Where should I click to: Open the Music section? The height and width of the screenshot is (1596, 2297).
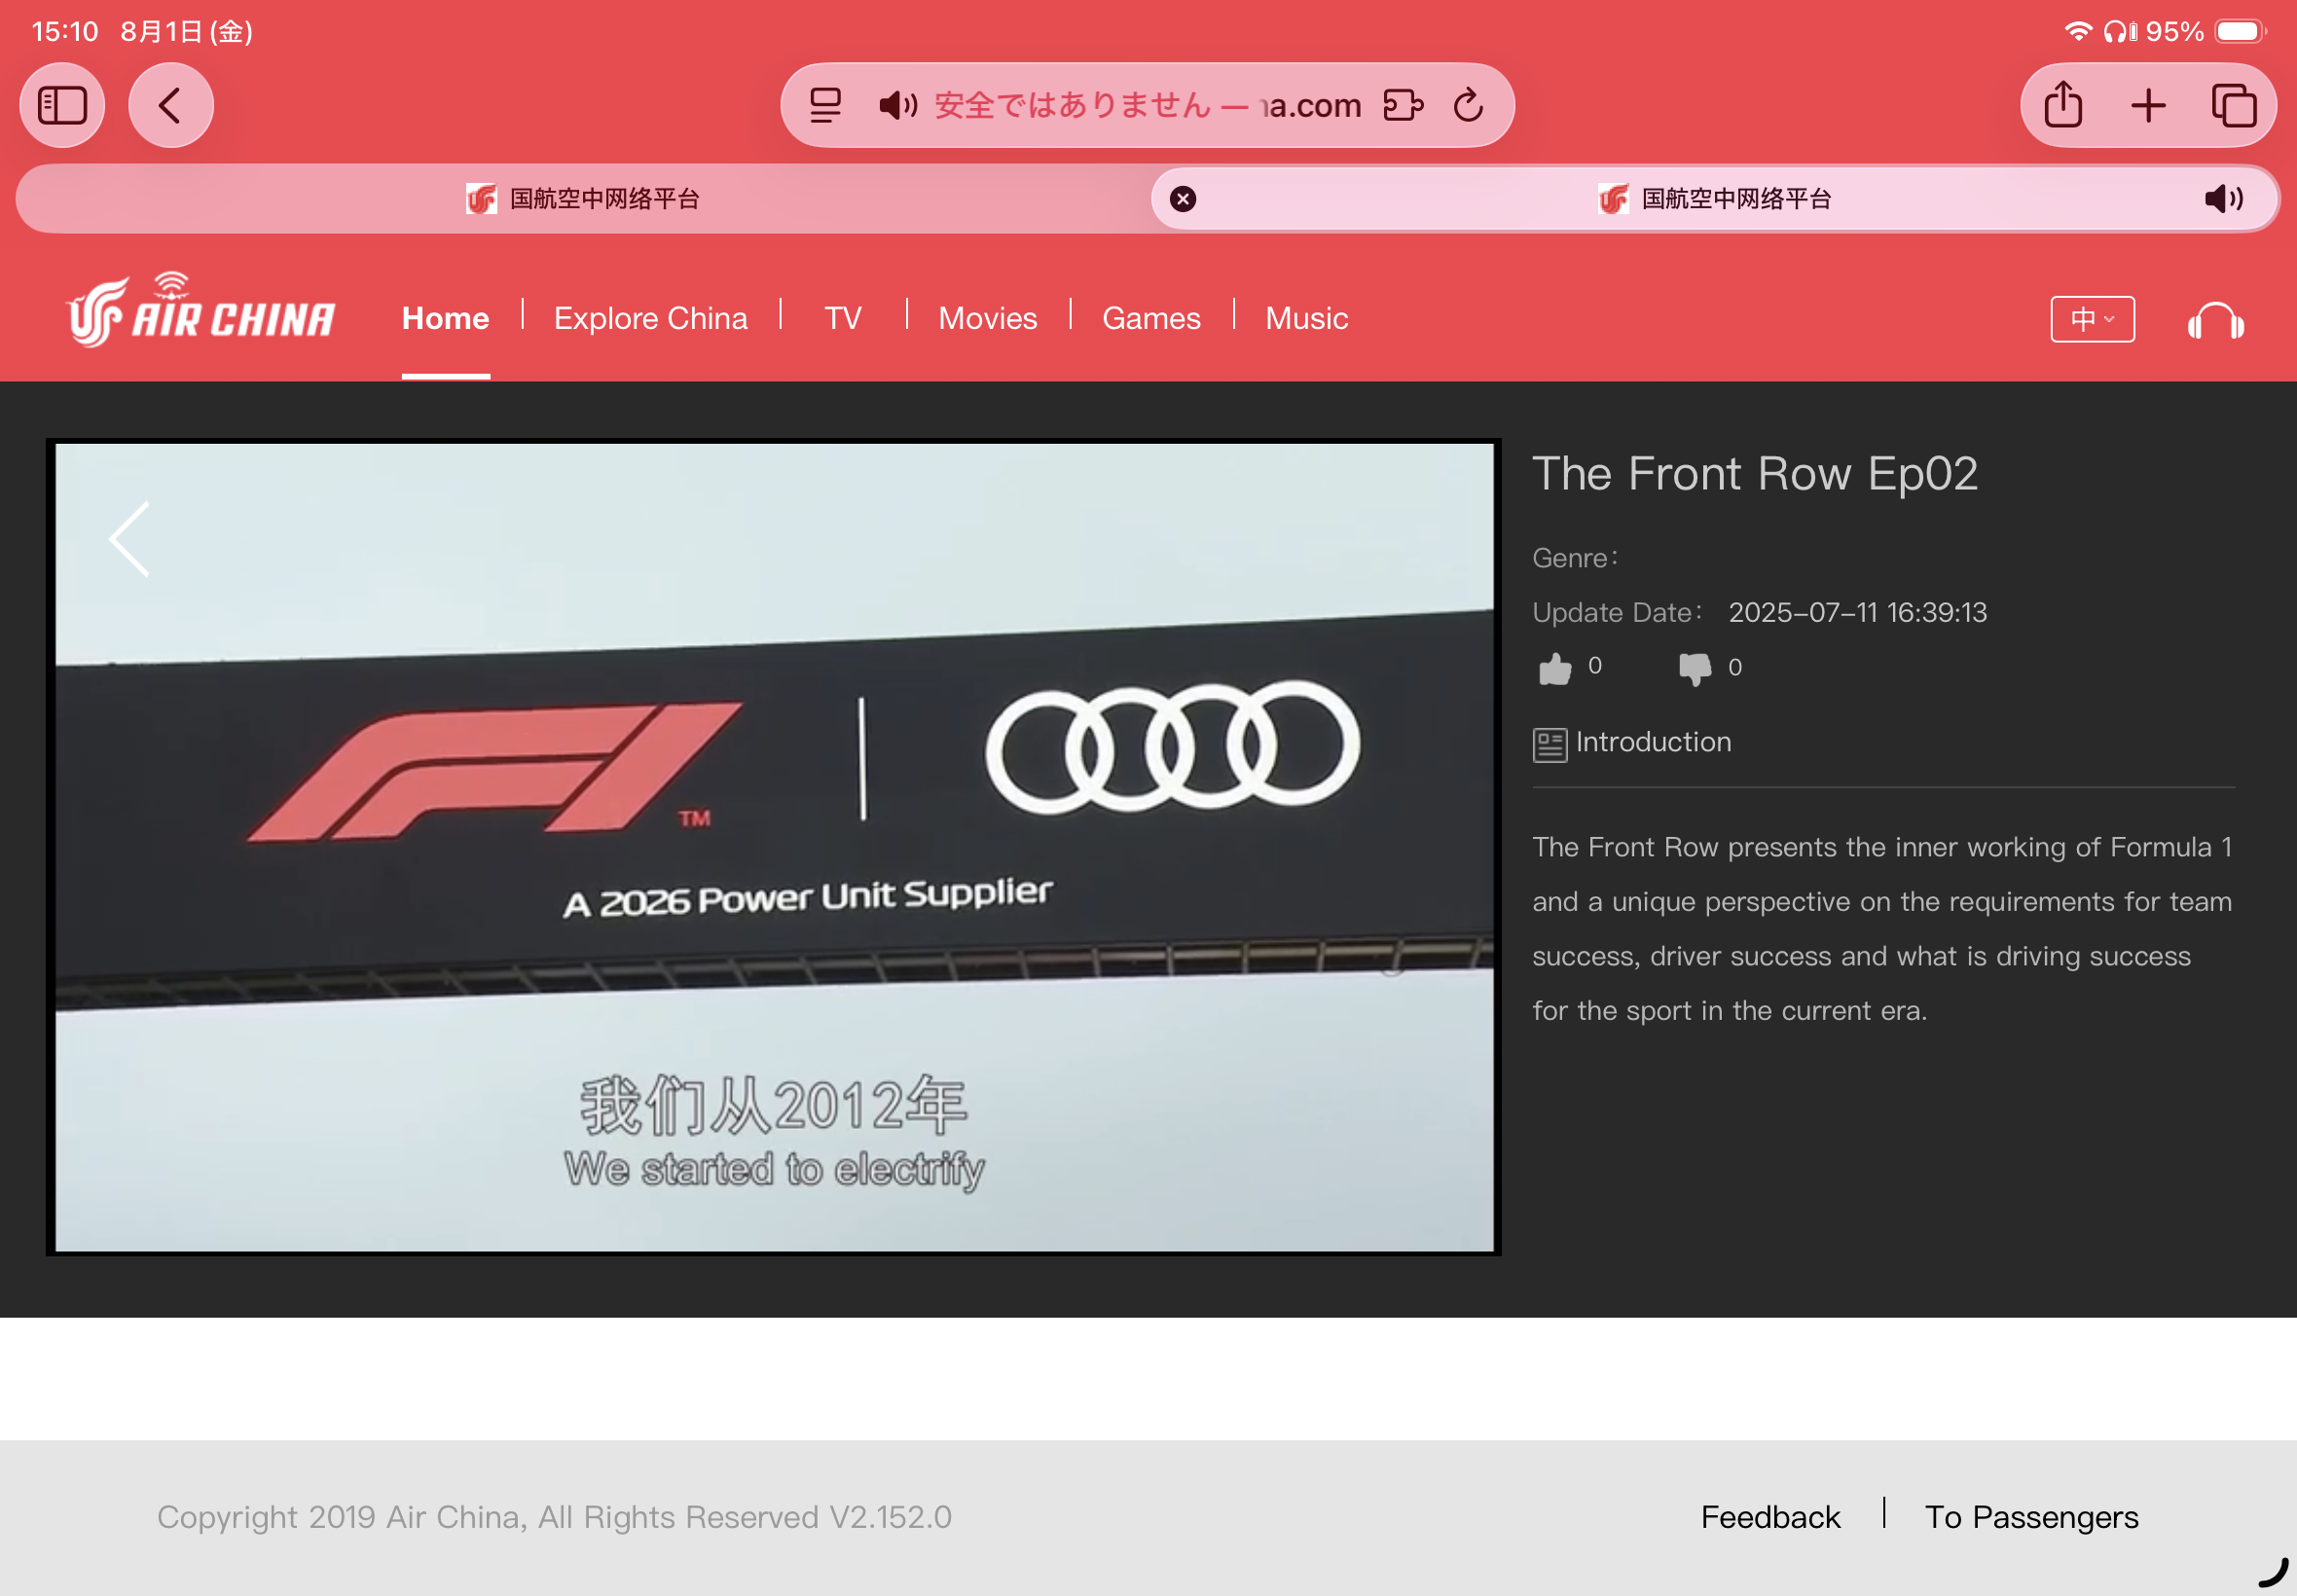pos(1307,318)
